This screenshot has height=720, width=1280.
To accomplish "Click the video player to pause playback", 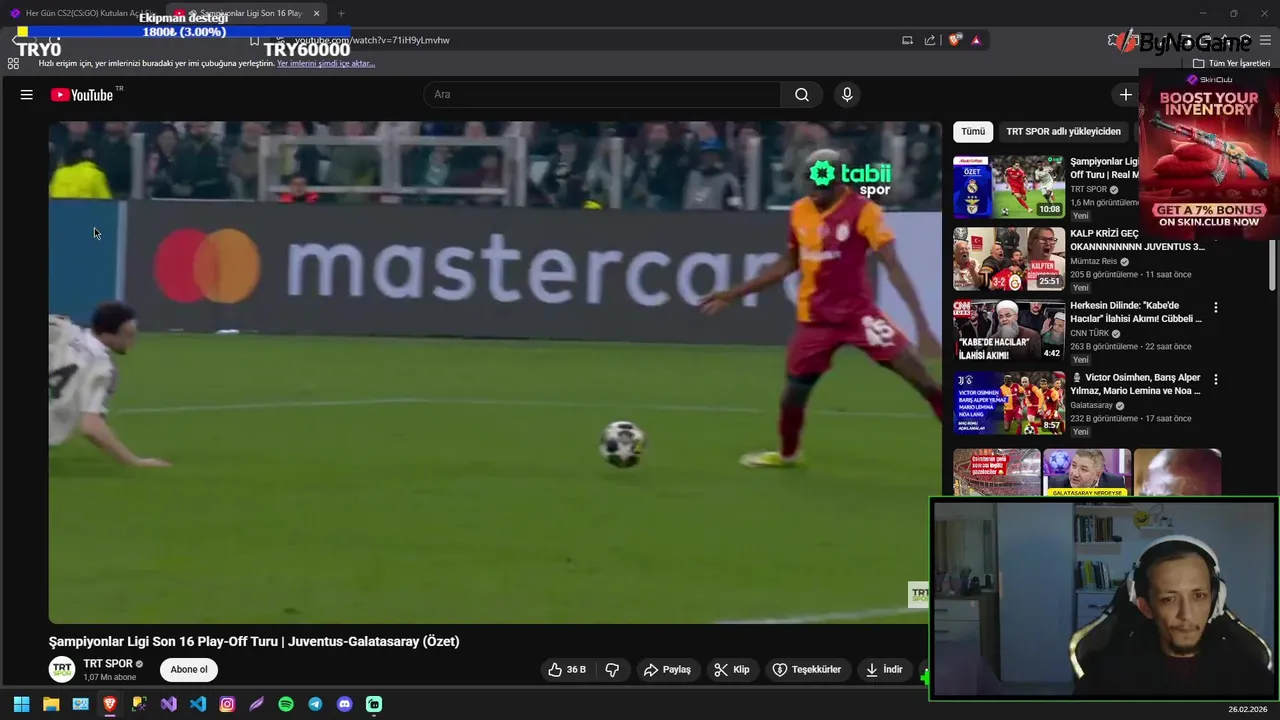I will [495, 372].
